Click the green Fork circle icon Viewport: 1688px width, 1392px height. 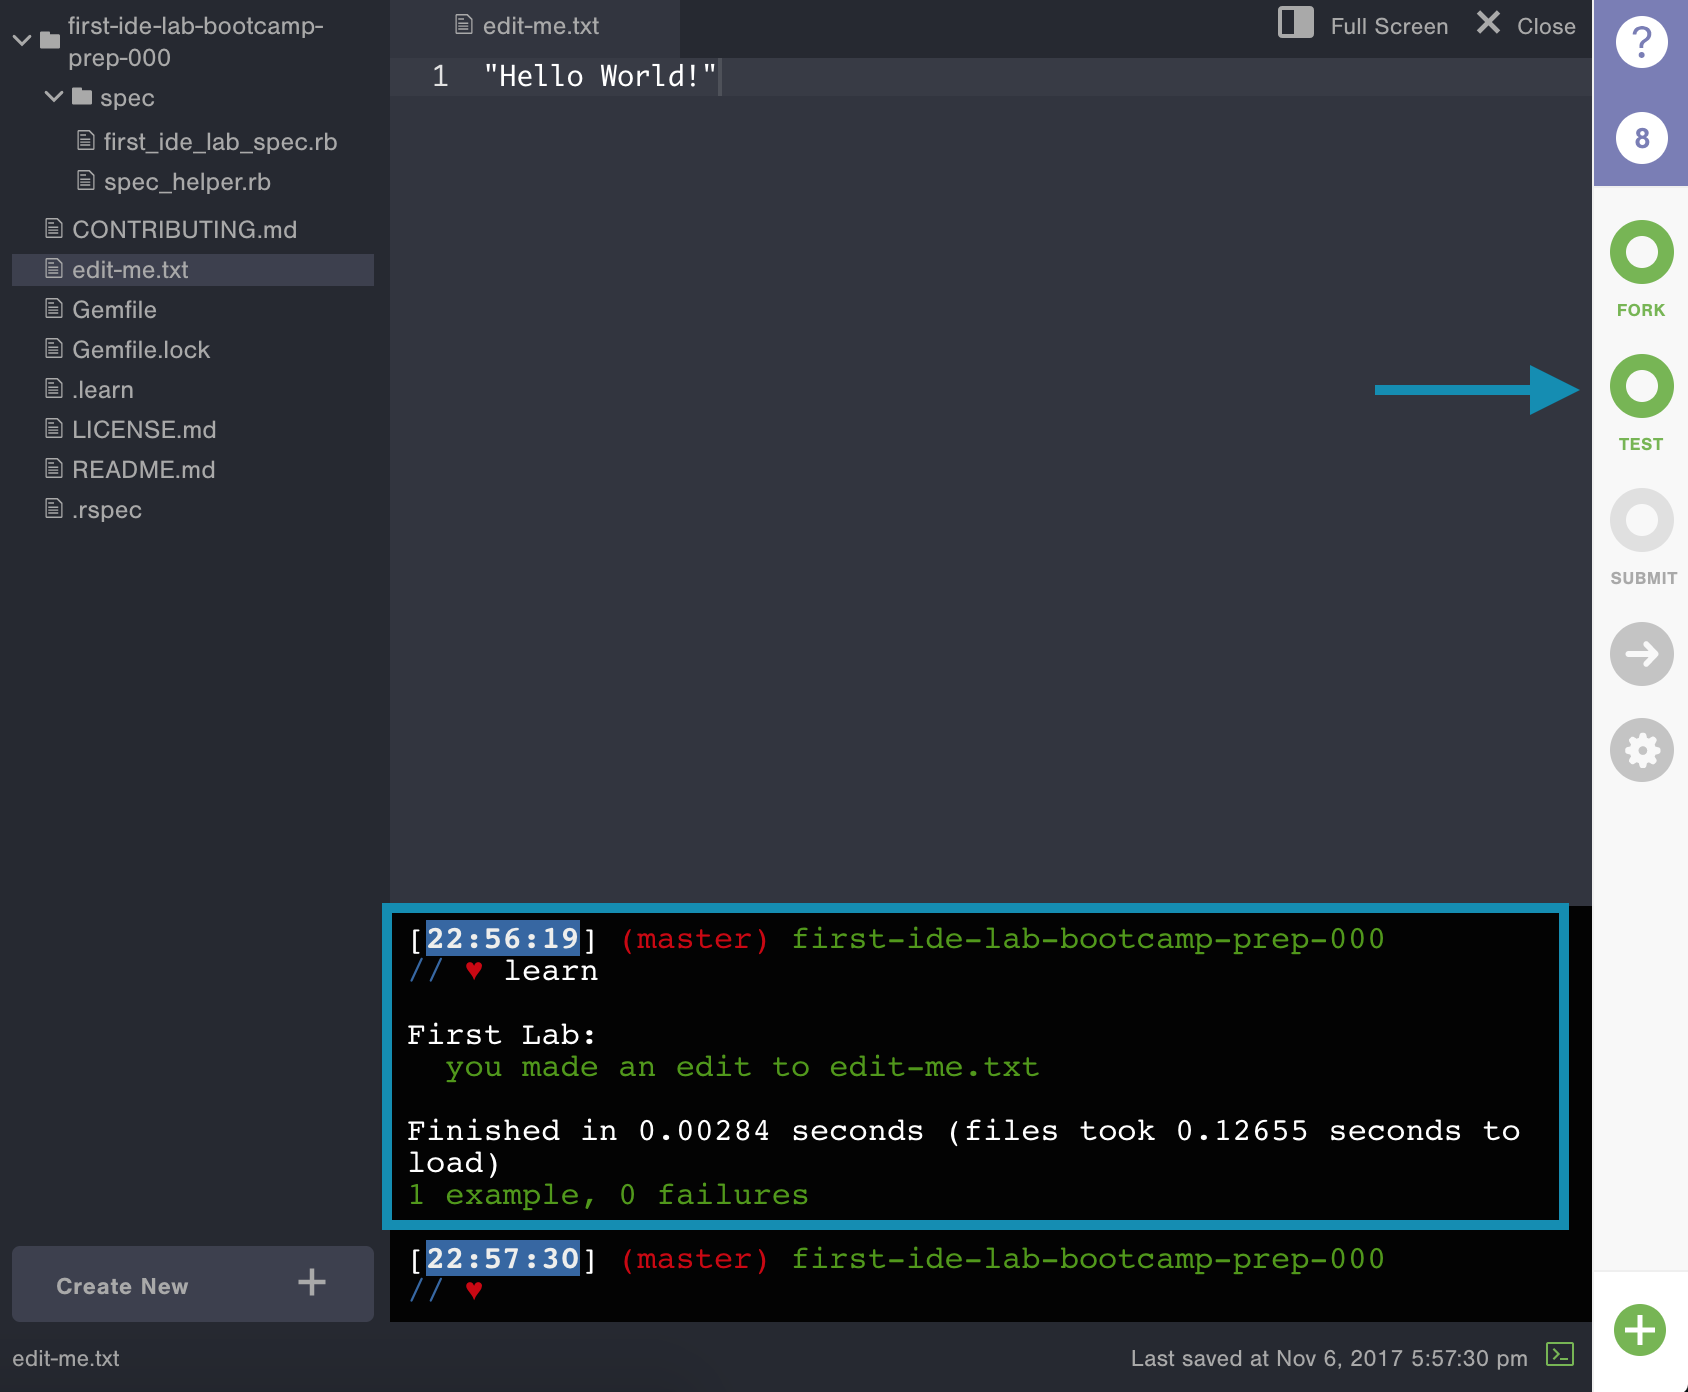pyautogui.click(x=1641, y=253)
